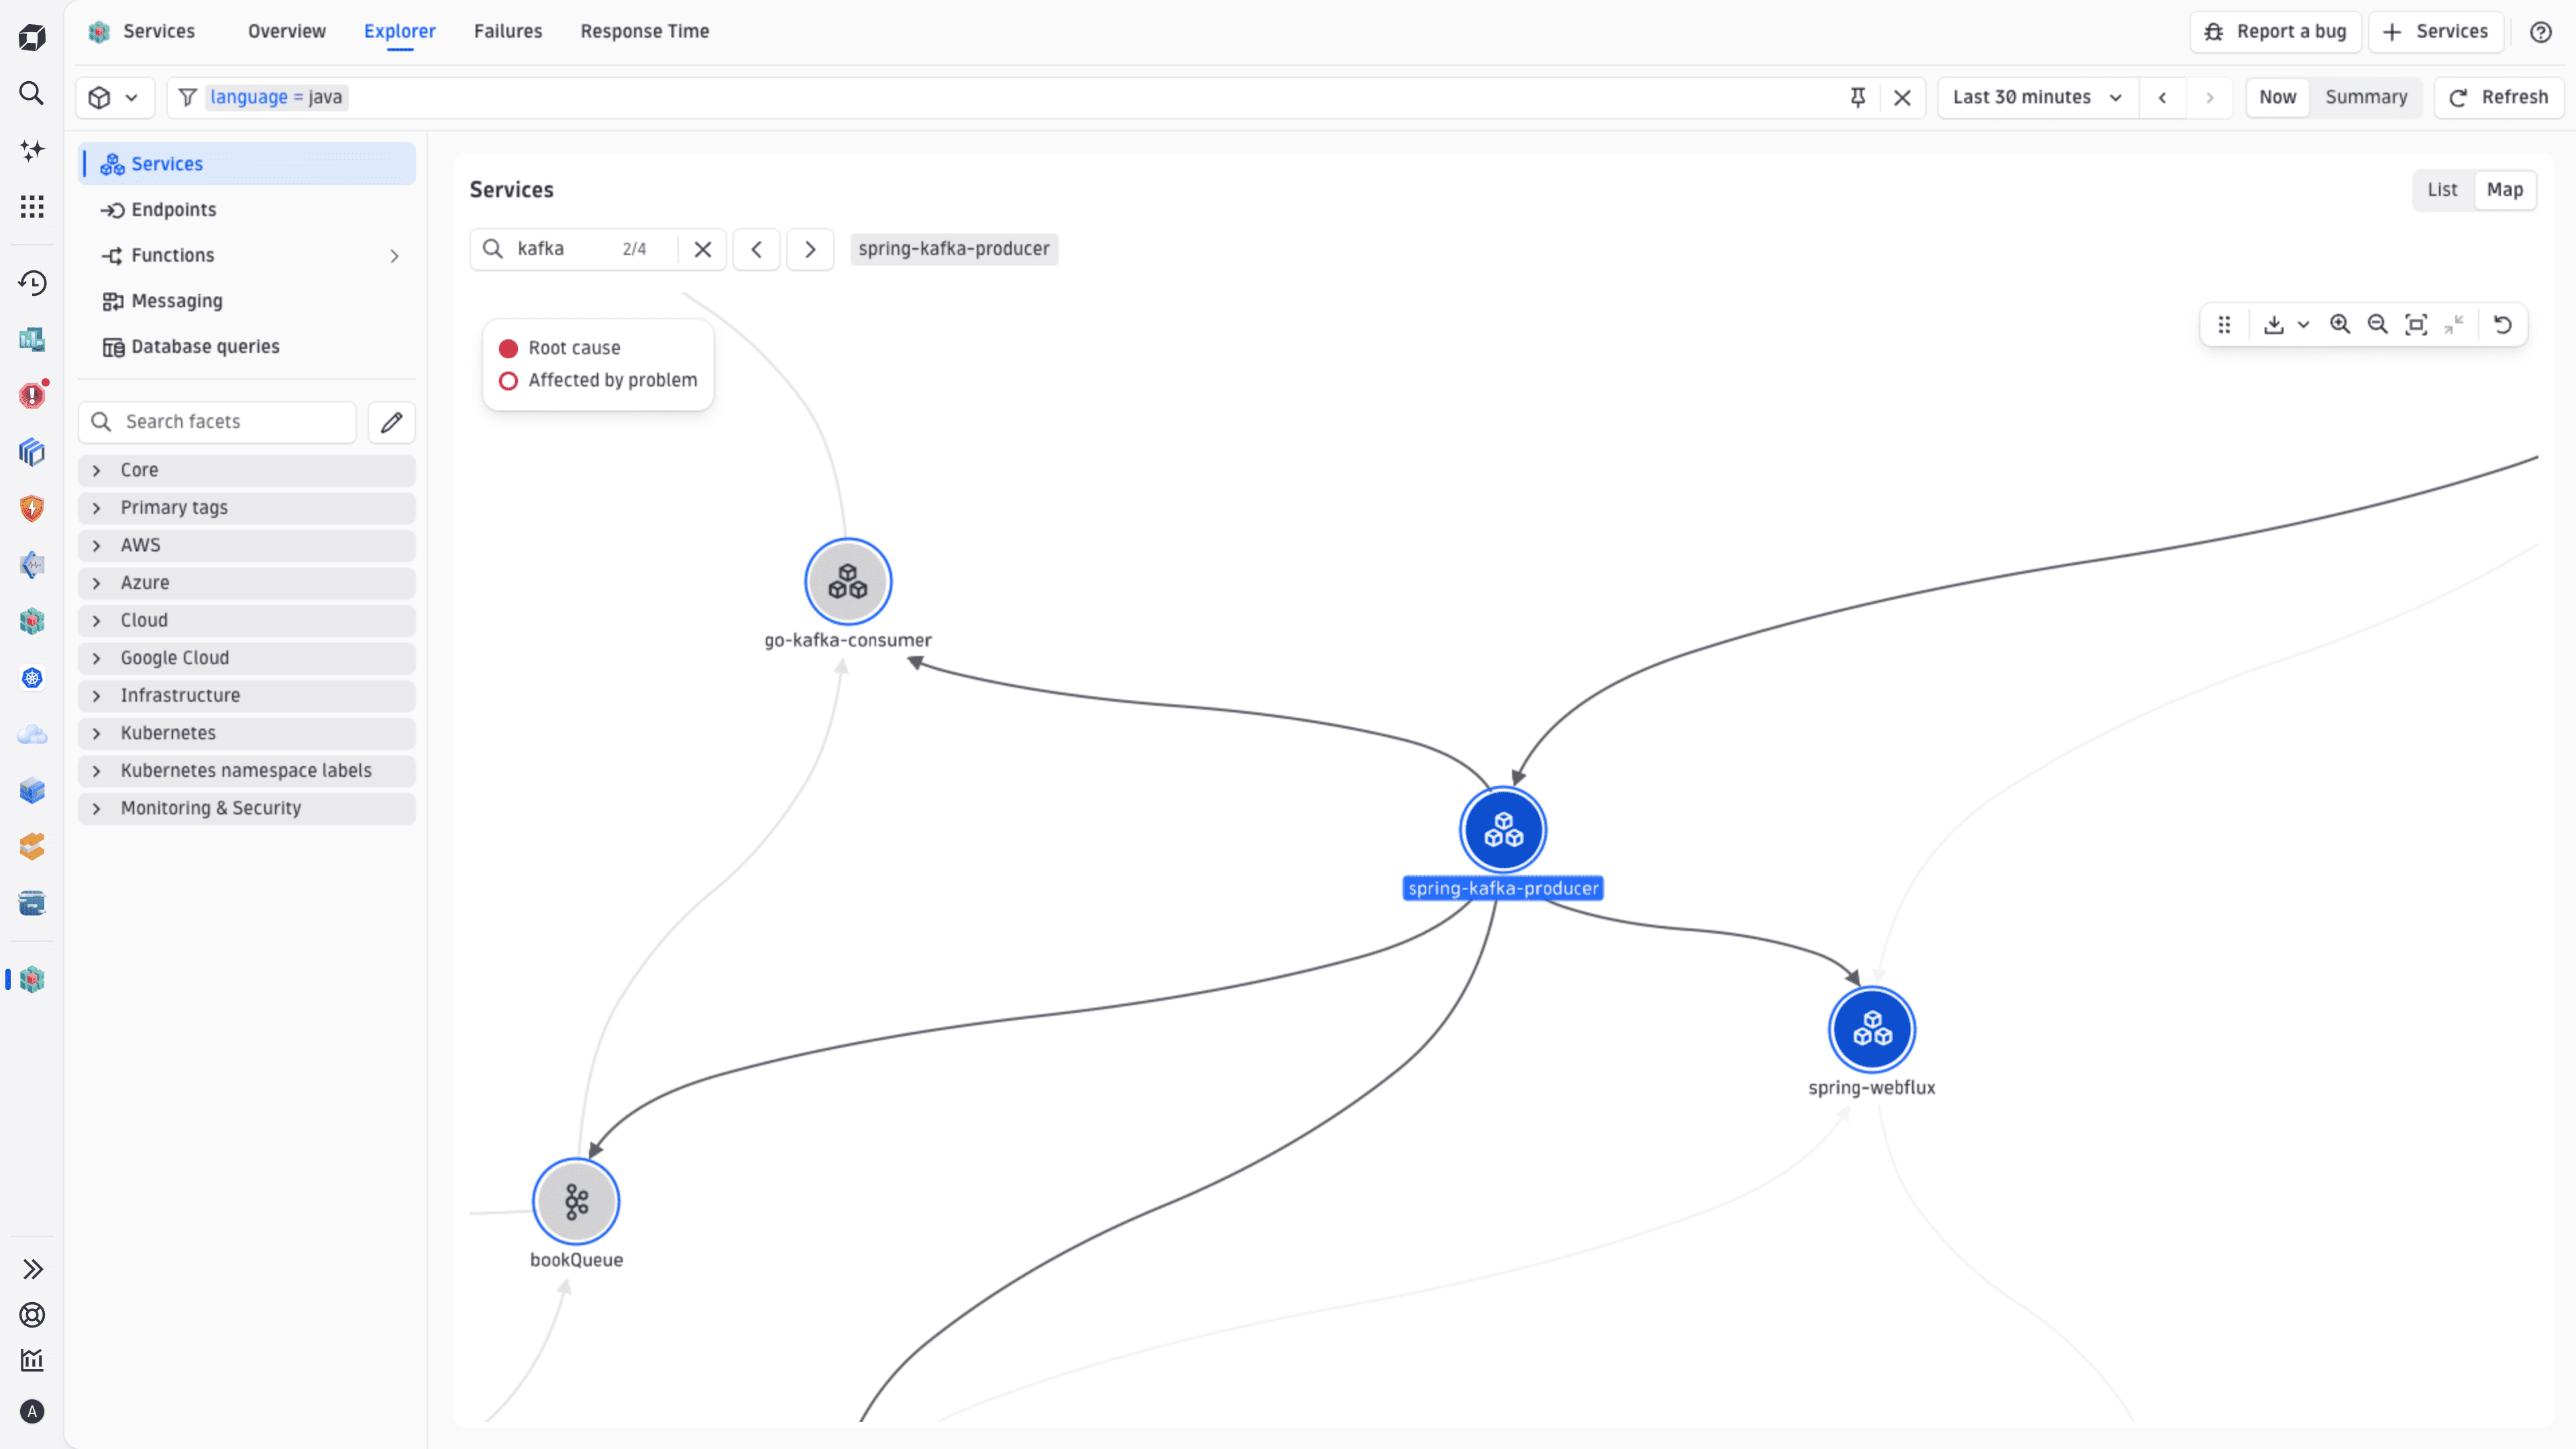The image size is (2576, 1449).
Task: Click the collapse map arrows icon
Action: click(2454, 325)
